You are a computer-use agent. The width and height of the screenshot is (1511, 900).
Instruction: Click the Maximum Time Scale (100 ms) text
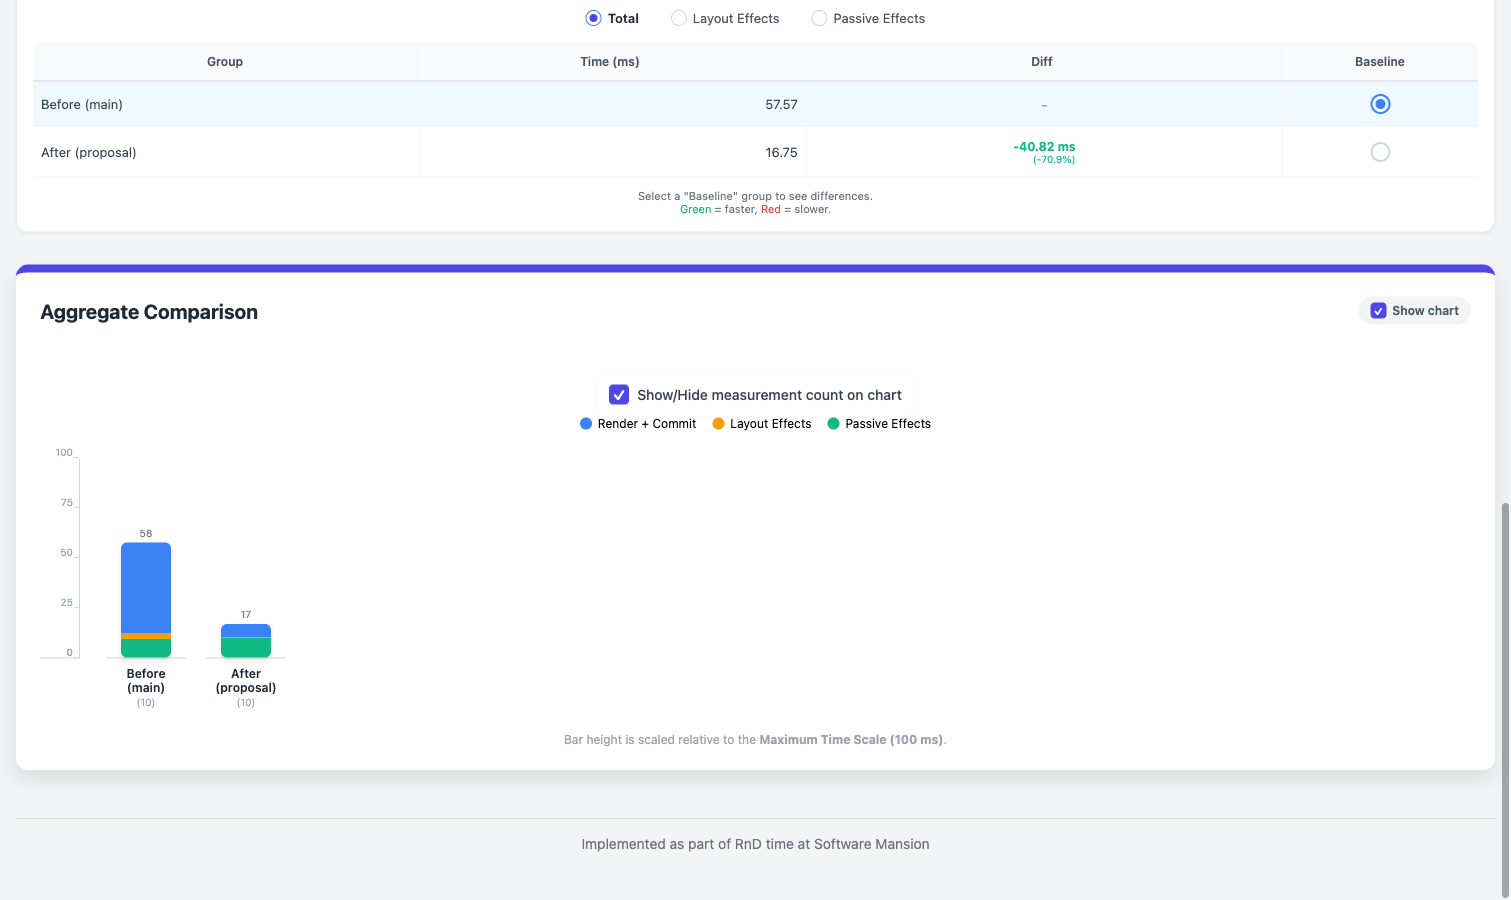click(x=851, y=740)
